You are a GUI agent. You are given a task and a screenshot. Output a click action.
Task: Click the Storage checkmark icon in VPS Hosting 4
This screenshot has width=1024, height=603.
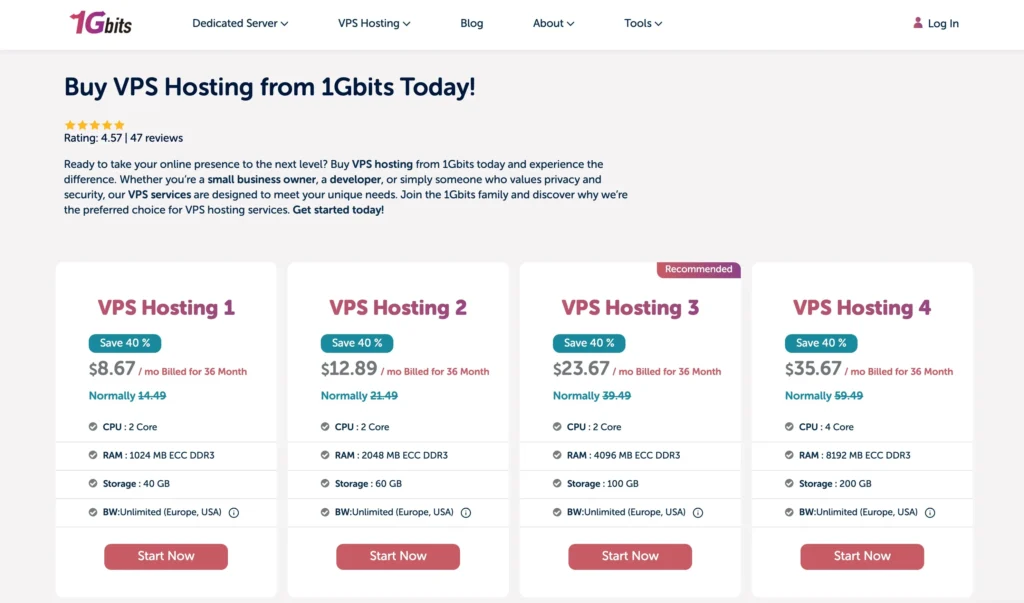click(789, 484)
